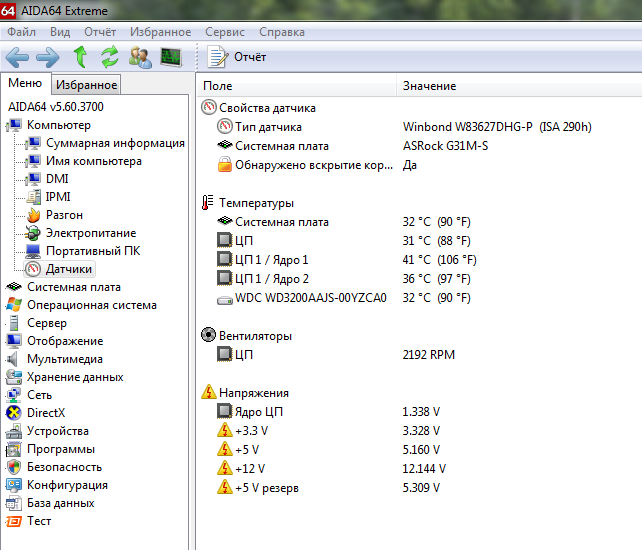
Task: Switch to the Меню tab
Action: [x=25, y=83]
